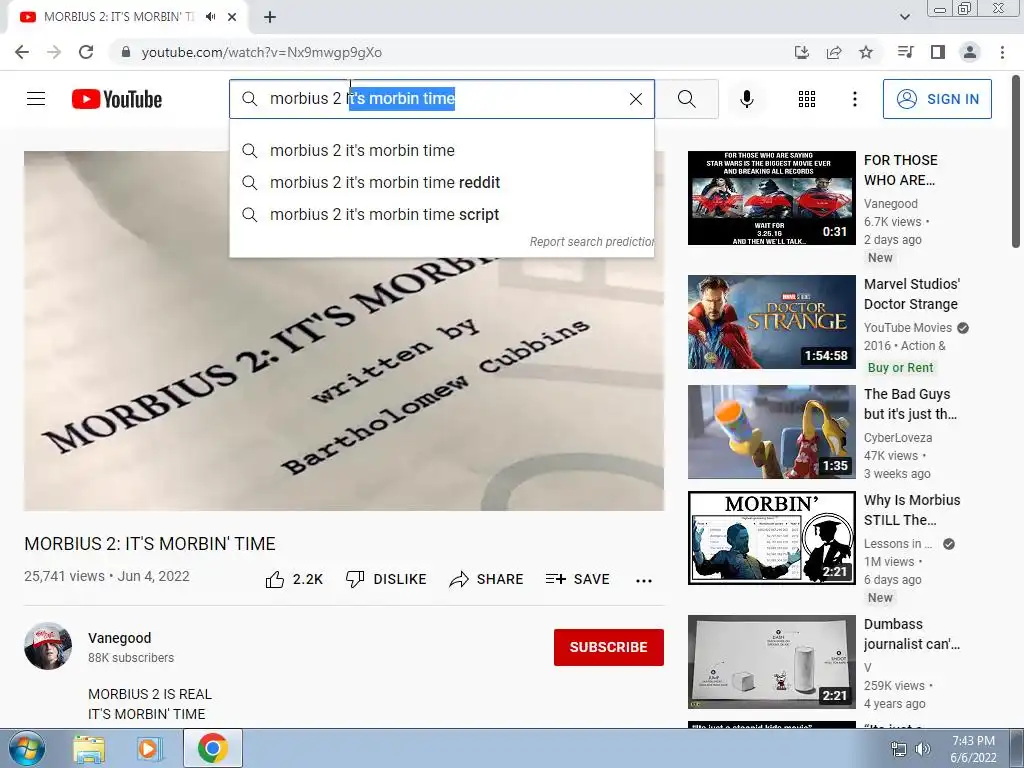Click "The Bad Guys but it's just" title

910,404
